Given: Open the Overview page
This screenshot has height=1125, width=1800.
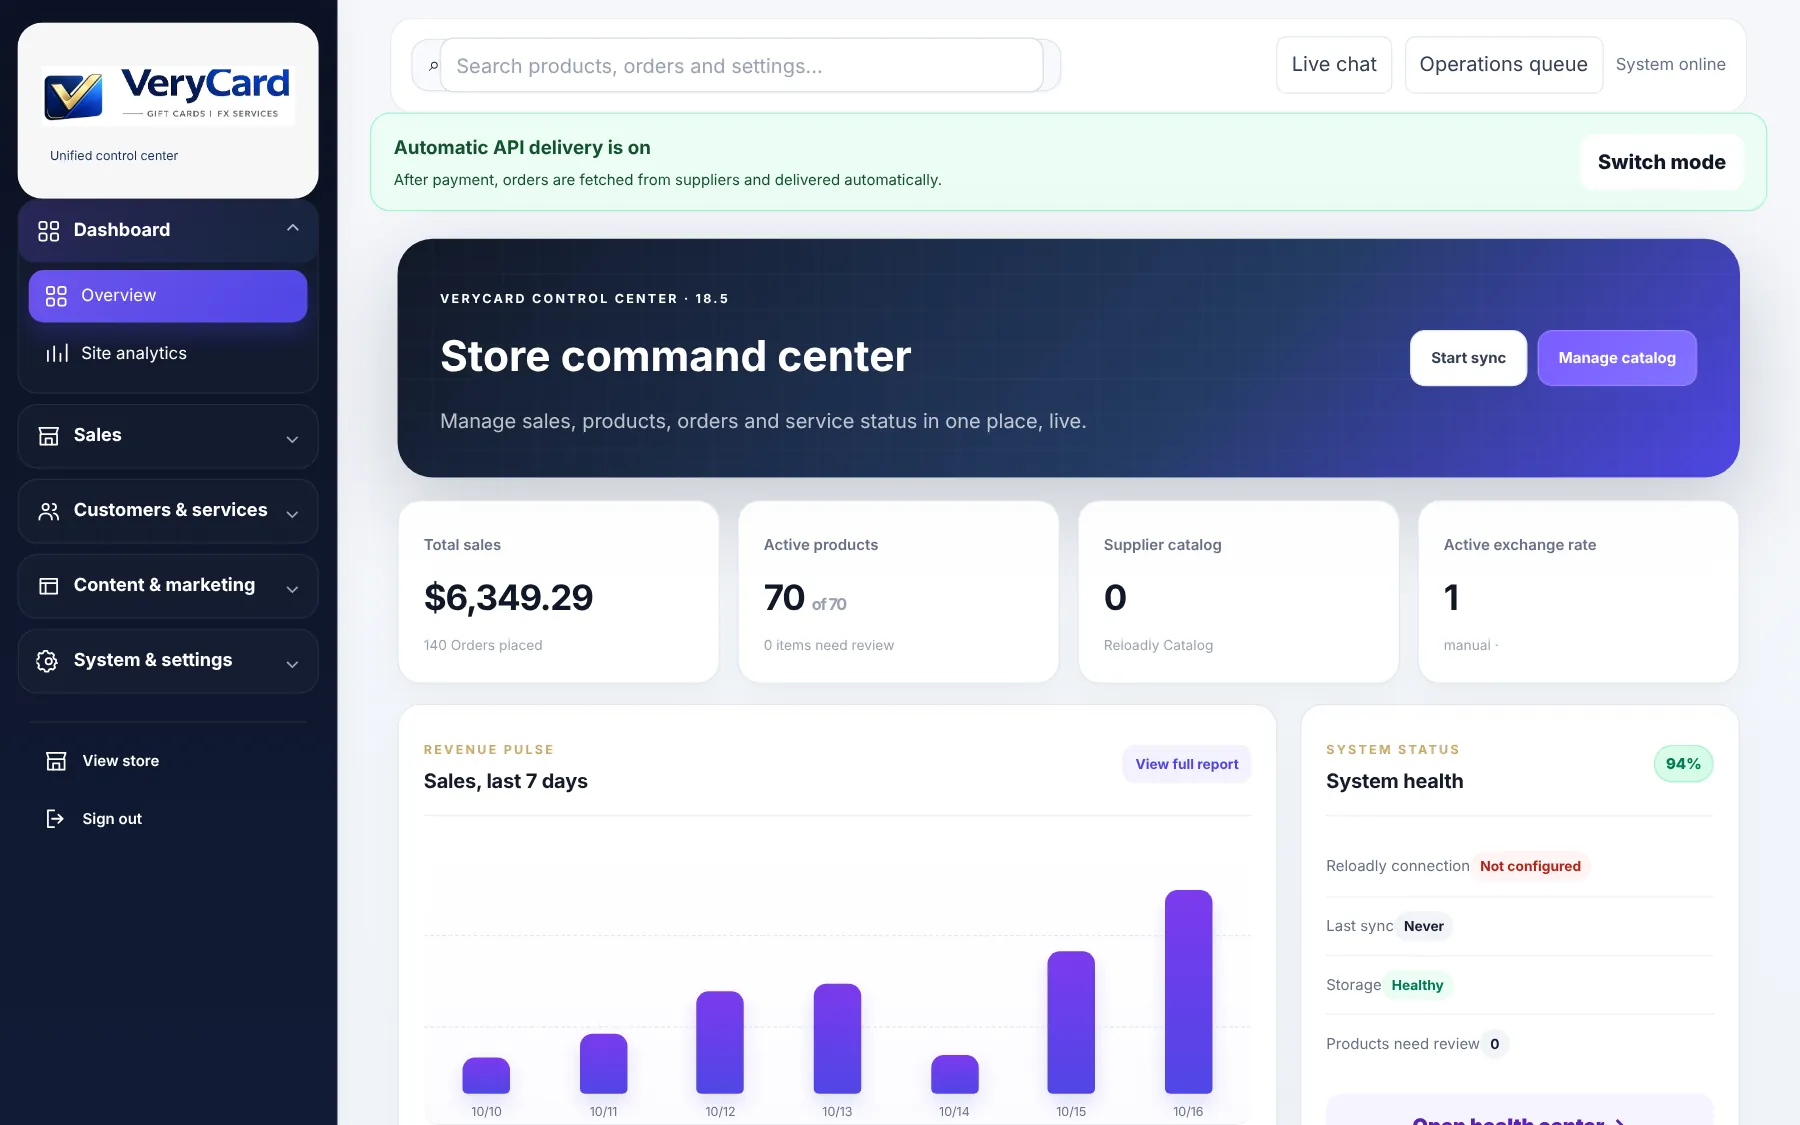Looking at the screenshot, I should click(168, 296).
